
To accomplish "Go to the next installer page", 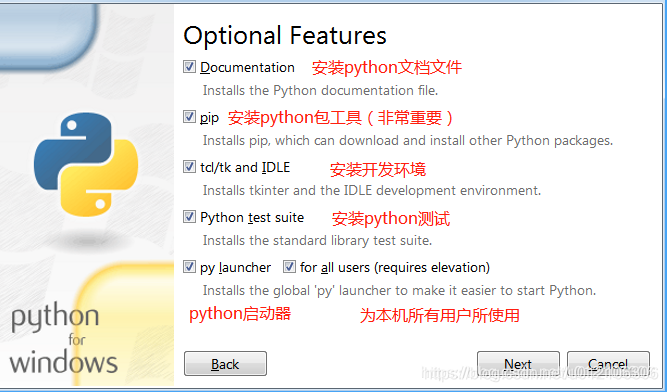I will [x=518, y=364].
